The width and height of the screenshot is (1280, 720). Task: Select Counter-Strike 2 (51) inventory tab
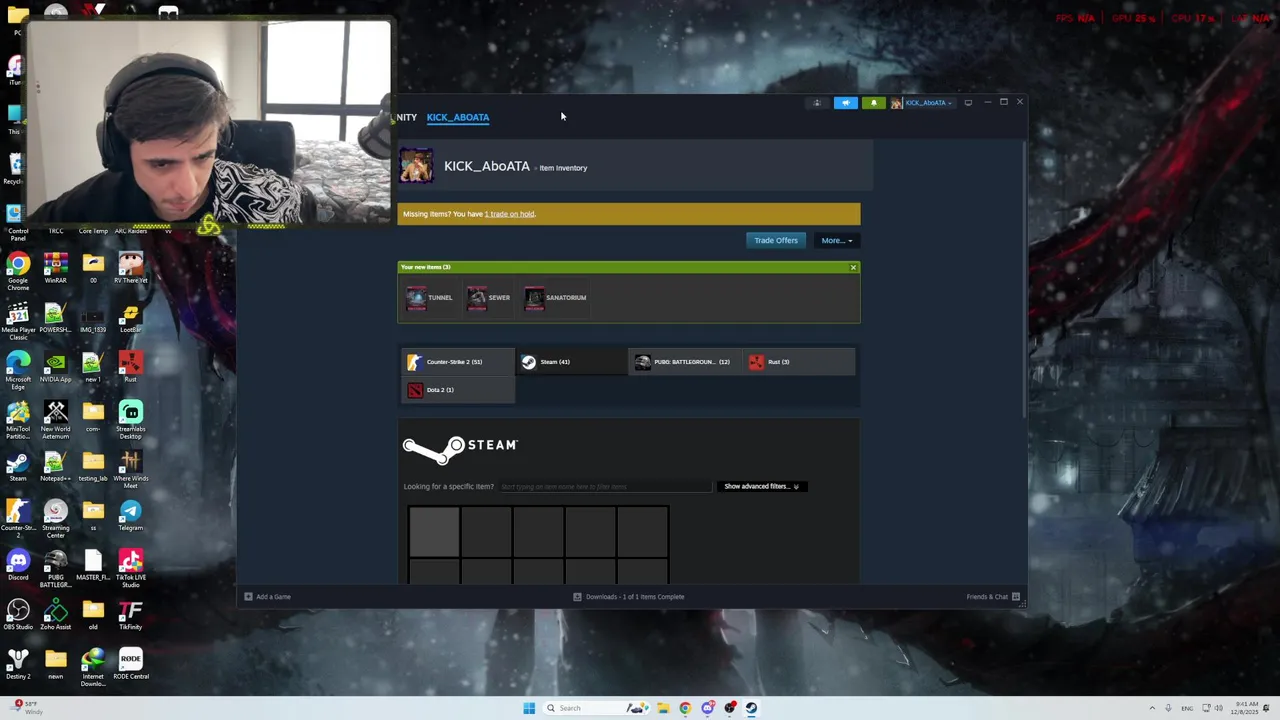tap(458, 362)
